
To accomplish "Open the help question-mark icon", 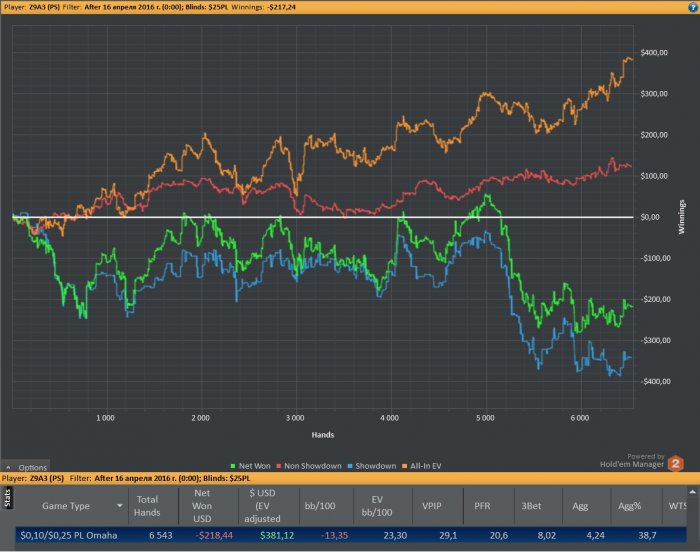I will tap(693, 7).
